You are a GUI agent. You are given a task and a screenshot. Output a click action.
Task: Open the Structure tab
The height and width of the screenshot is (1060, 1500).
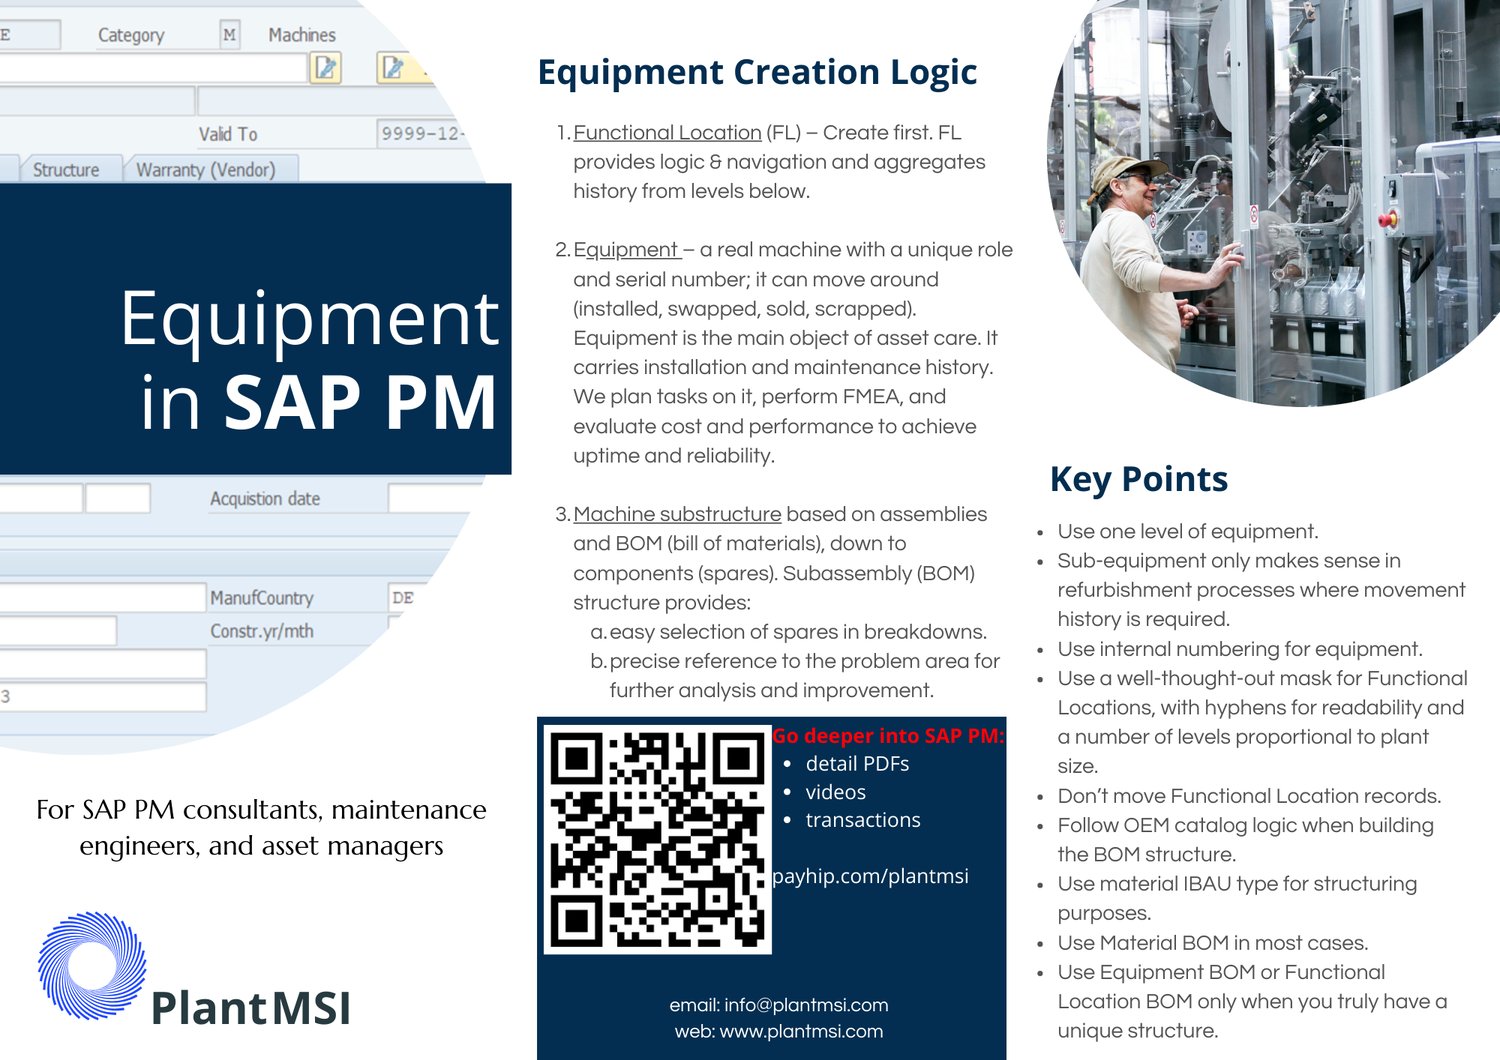[x=66, y=169]
